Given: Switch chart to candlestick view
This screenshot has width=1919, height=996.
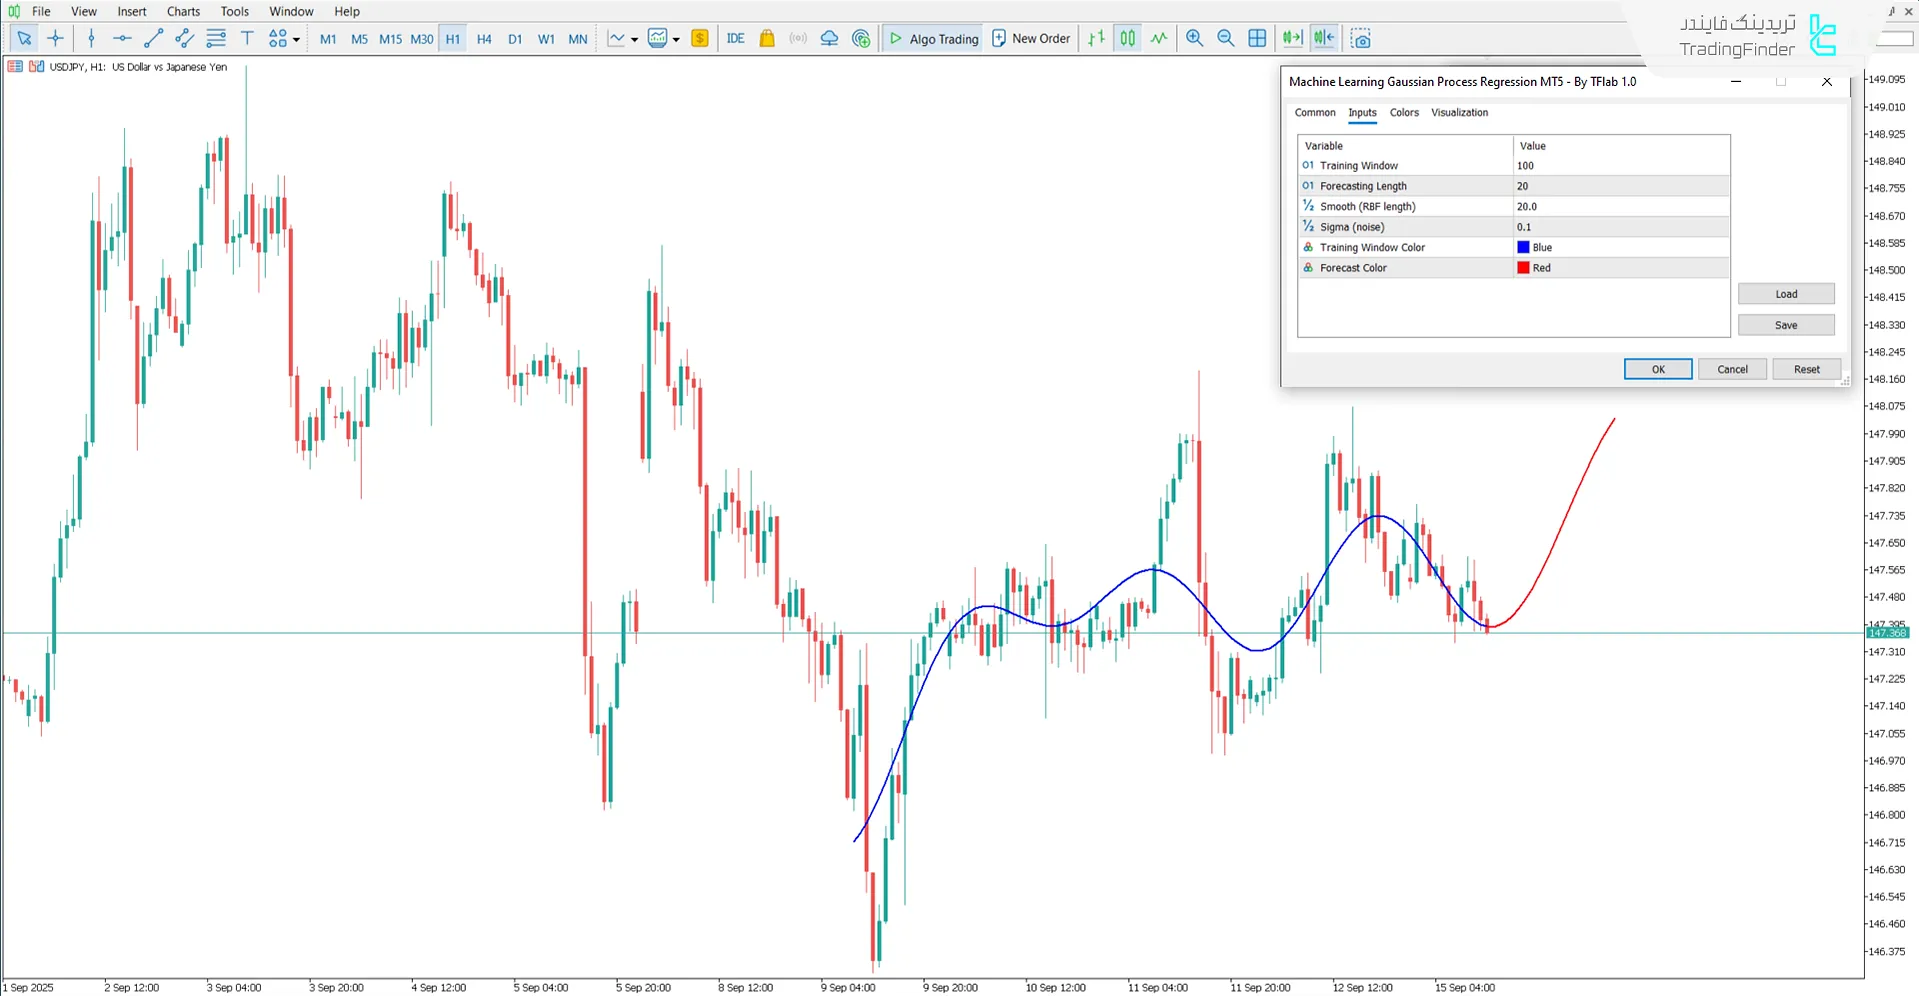Looking at the screenshot, I should [x=1127, y=39].
